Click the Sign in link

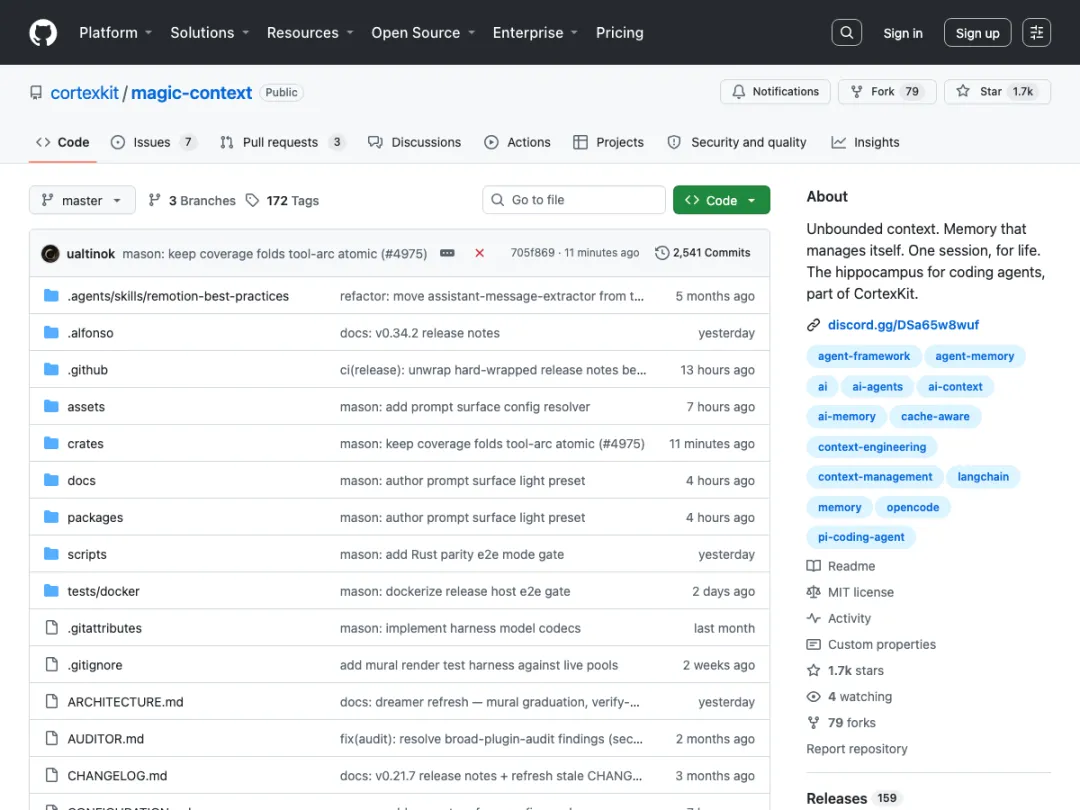click(902, 33)
